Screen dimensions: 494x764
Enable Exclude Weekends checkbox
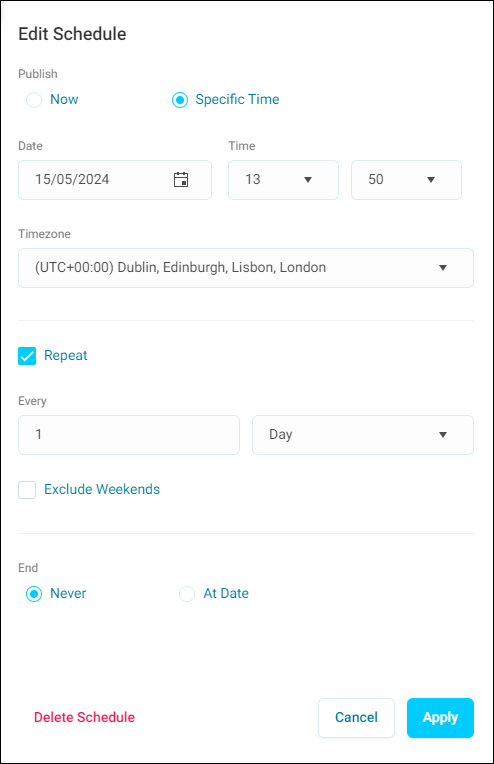coord(27,490)
